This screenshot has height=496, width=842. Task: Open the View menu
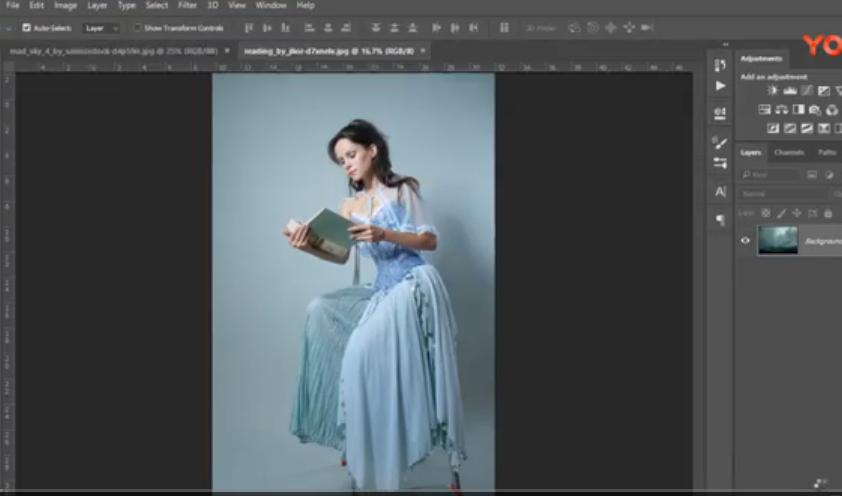coord(237,5)
